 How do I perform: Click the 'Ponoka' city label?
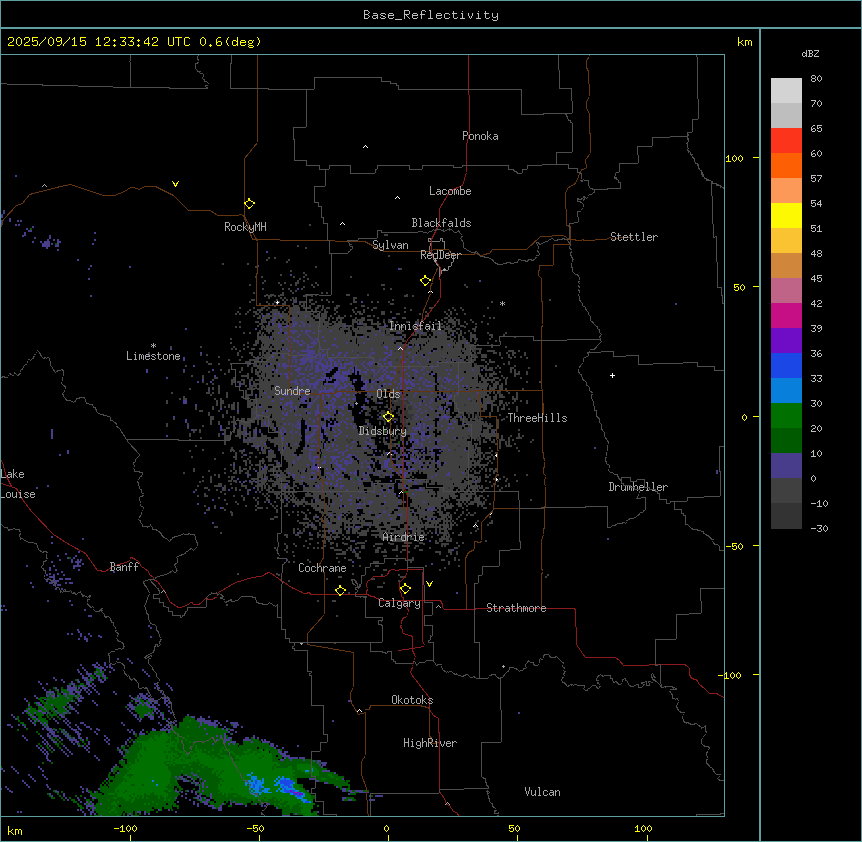pos(480,136)
